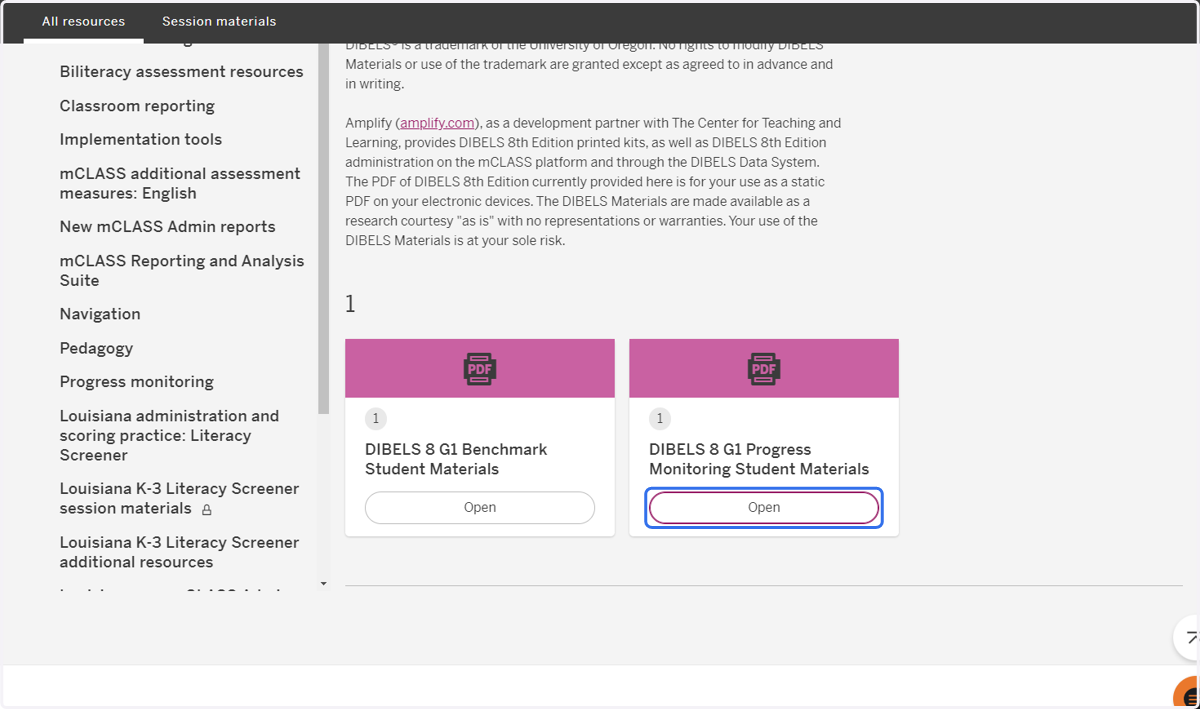1200x709 pixels.
Task: Open the orange chat widget icon
Action: pyautogui.click(x=1187, y=694)
